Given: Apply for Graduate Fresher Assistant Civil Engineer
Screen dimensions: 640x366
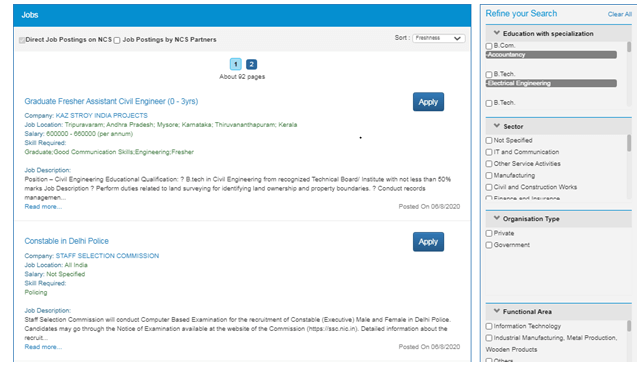Looking at the screenshot, I should pyautogui.click(x=428, y=102).
